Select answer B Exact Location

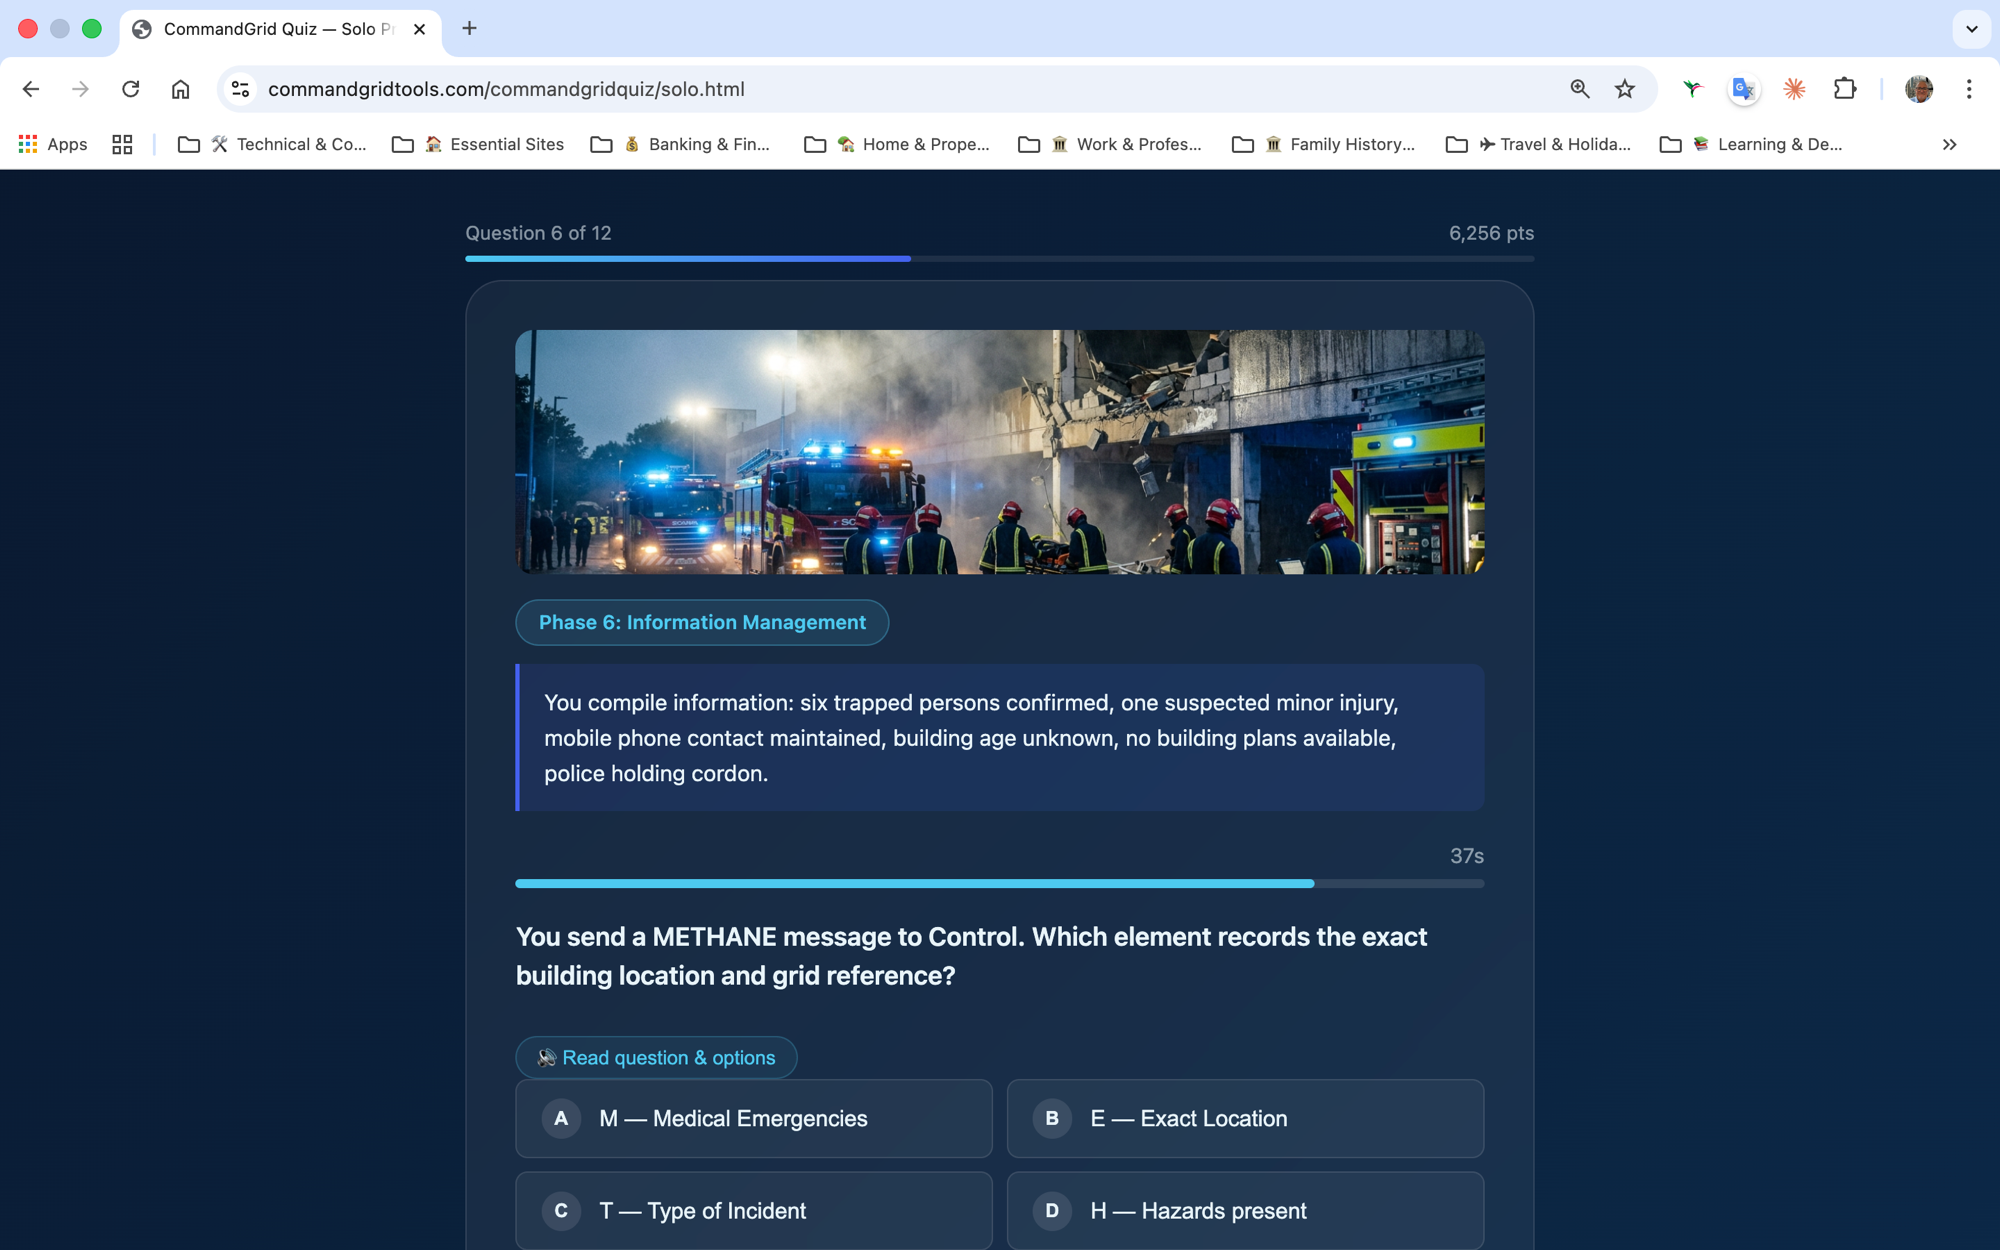(x=1244, y=1118)
